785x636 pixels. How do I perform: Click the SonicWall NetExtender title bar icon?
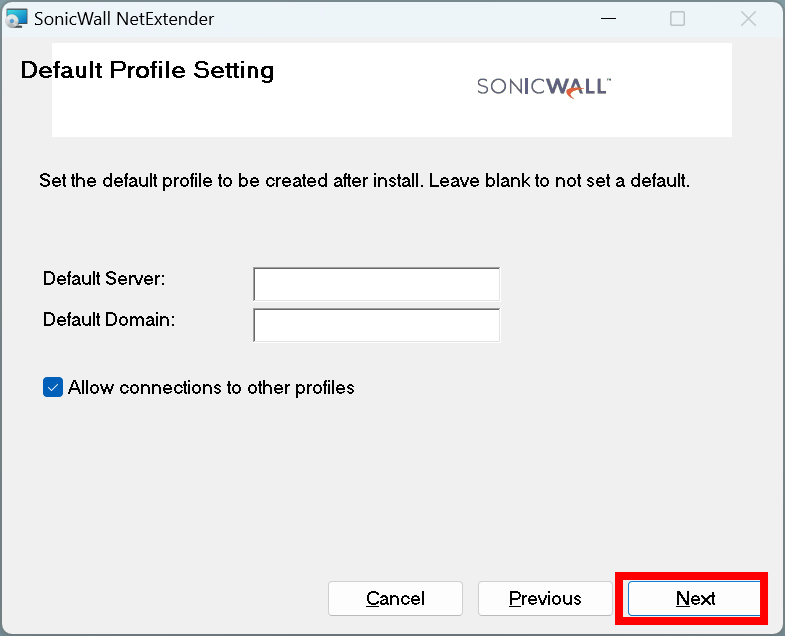tap(16, 19)
